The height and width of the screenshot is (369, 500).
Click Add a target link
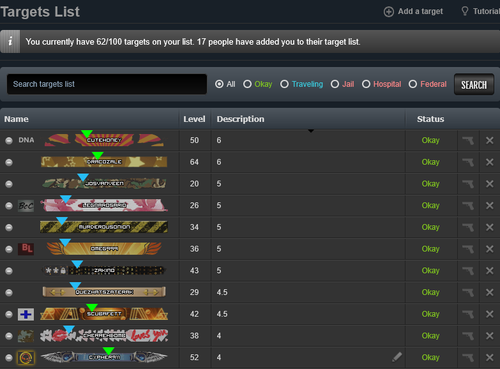pyautogui.click(x=413, y=11)
